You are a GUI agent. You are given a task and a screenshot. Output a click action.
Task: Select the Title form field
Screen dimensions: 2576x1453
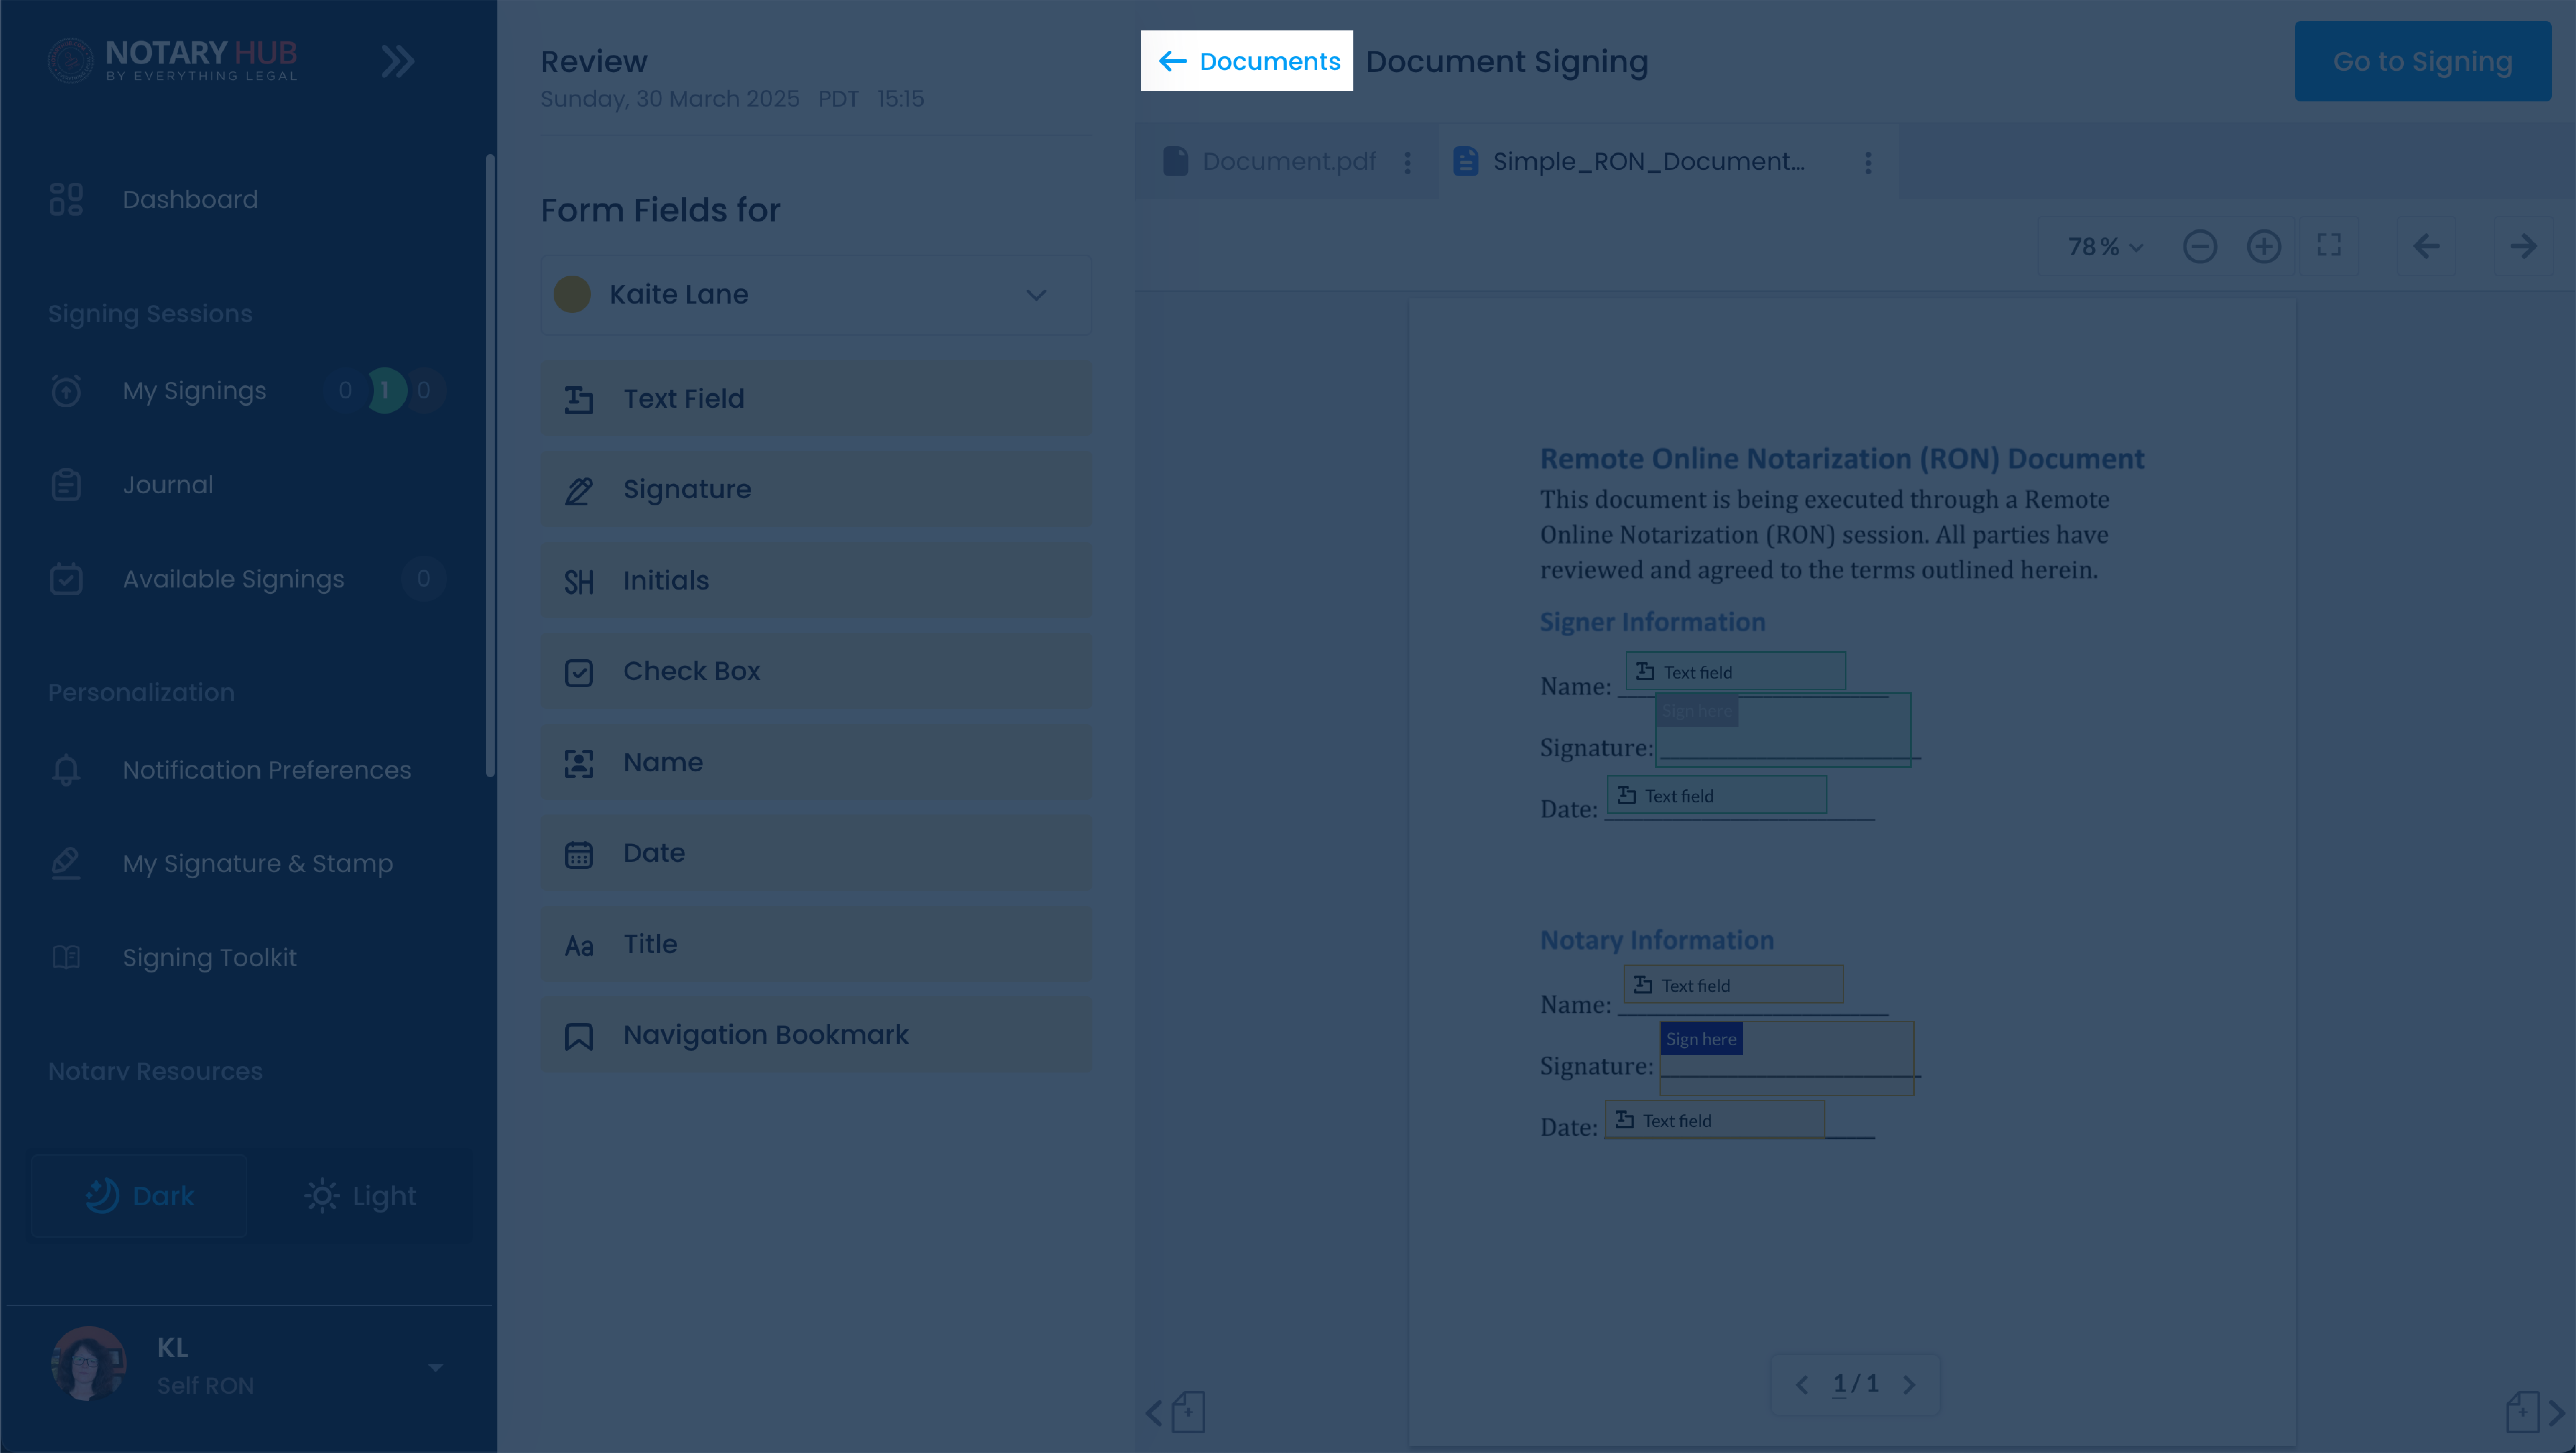click(x=816, y=944)
